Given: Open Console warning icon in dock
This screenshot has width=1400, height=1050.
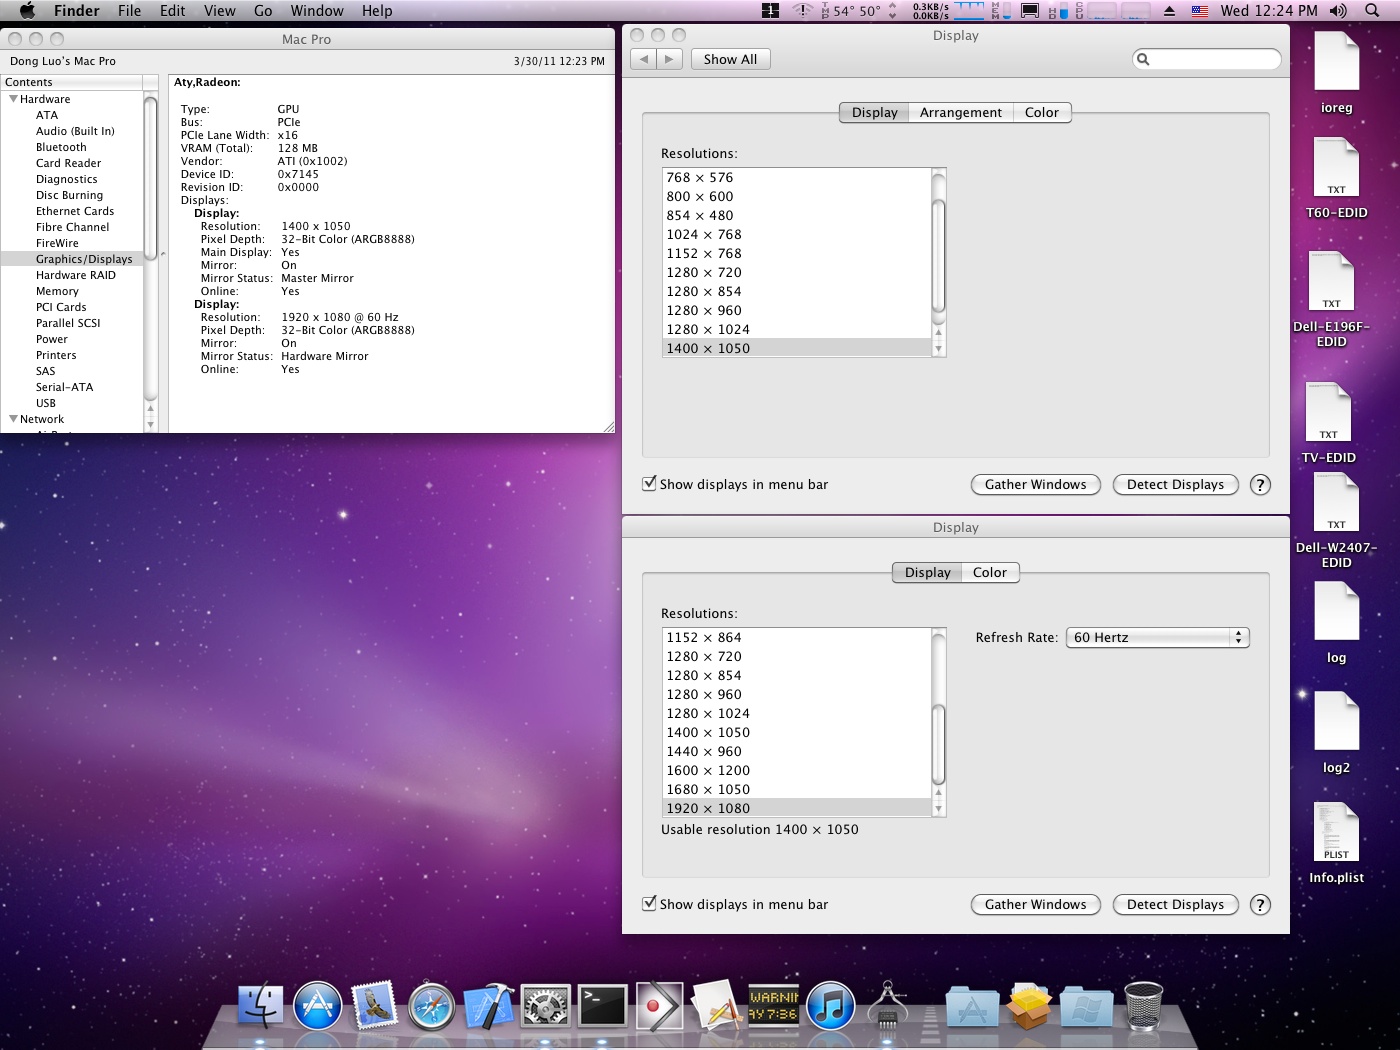Looking at the screenshot, I should tap(774, 1005).
